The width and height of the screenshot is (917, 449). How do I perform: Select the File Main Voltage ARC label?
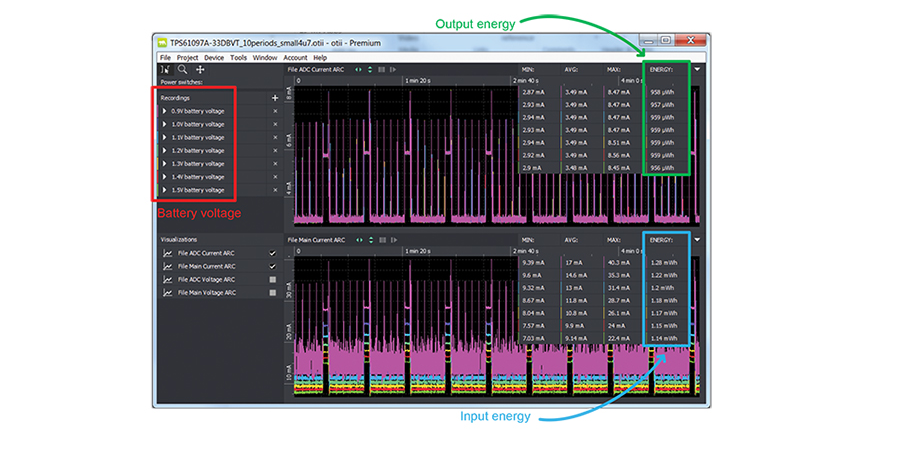point(206,292)
